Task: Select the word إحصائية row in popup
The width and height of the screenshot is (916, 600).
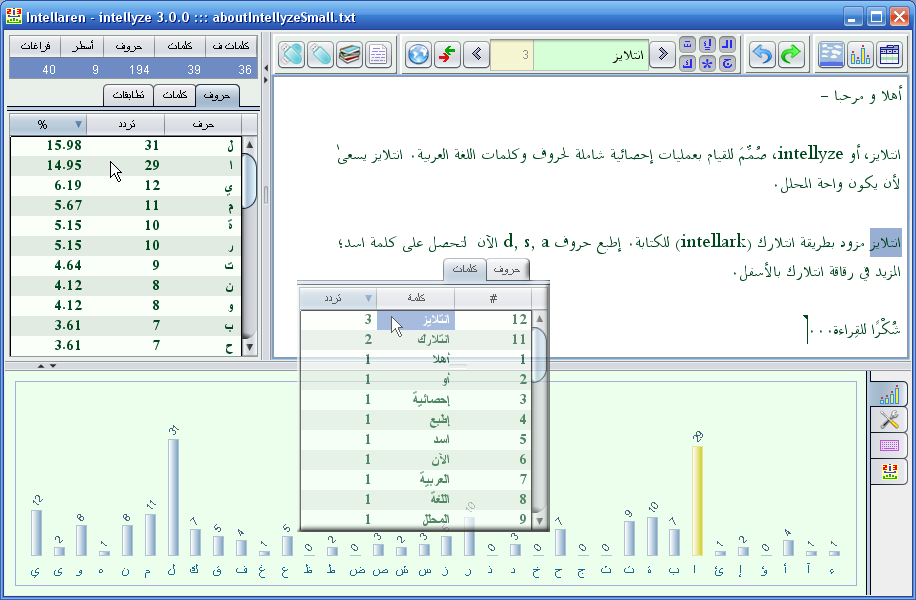Action: pyautogui.click(x=416, y=400)
